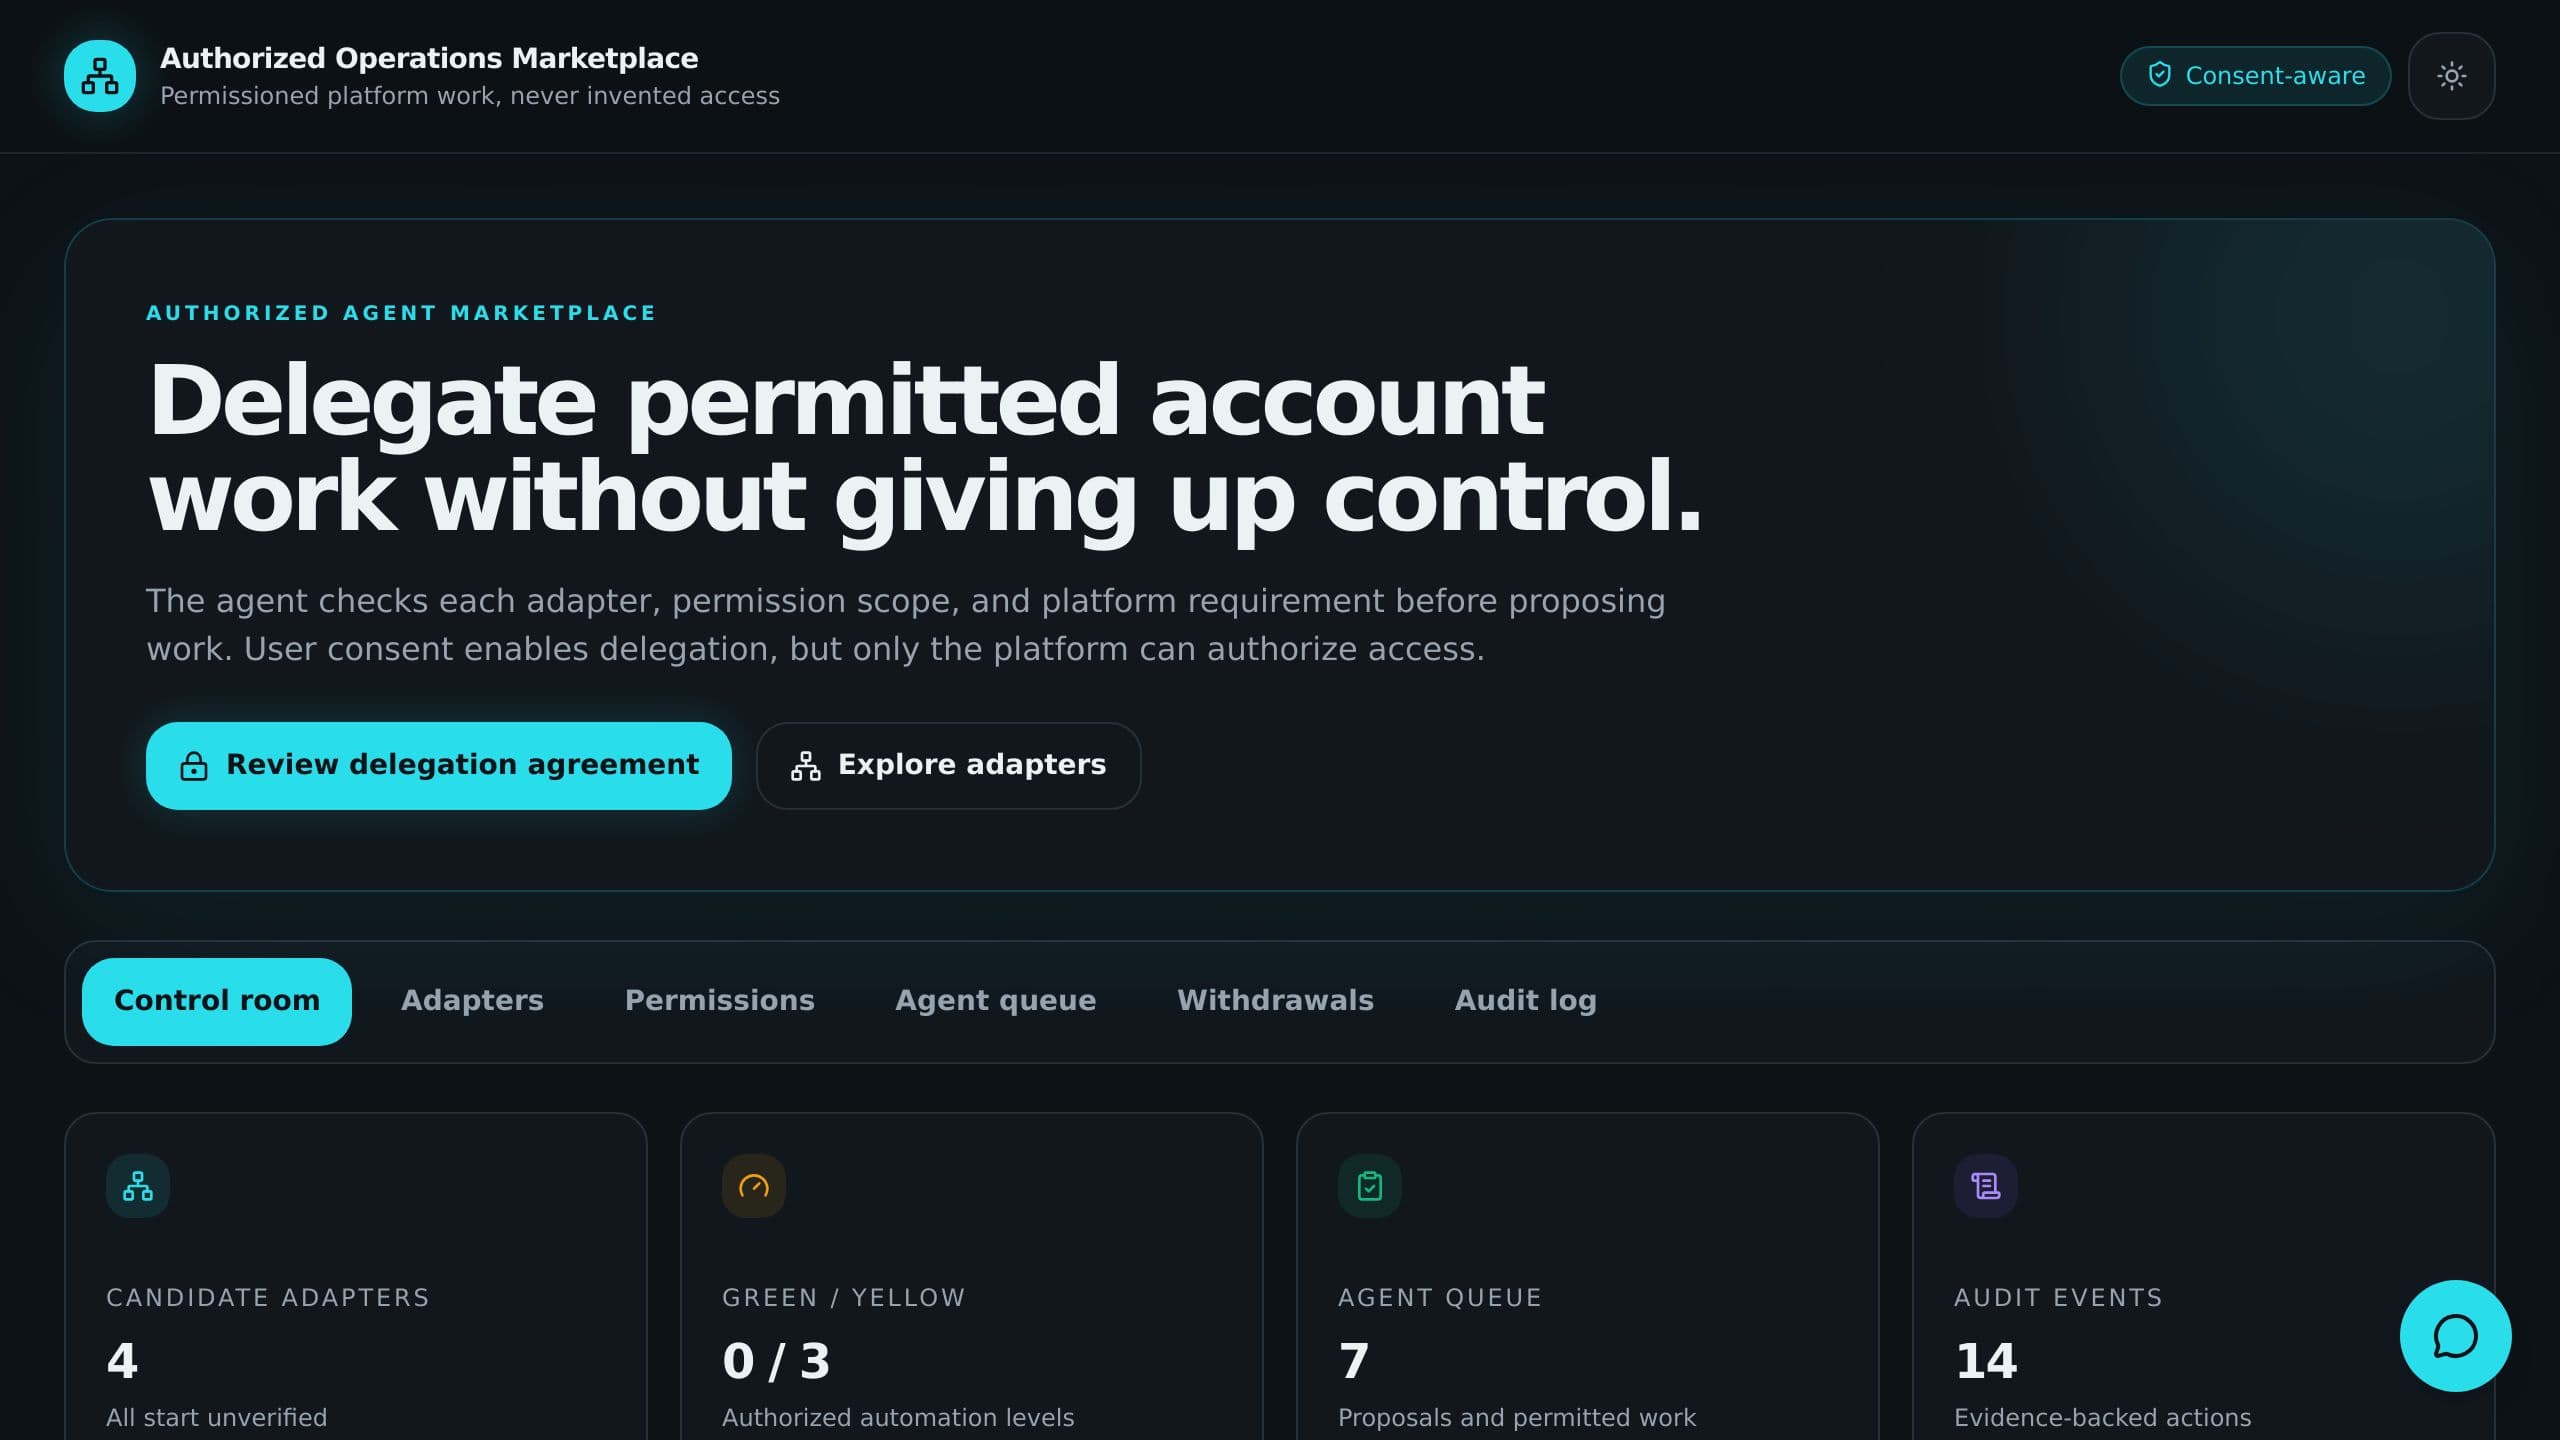Select the Agent Queue stat card

(x=1587, y=1276)
